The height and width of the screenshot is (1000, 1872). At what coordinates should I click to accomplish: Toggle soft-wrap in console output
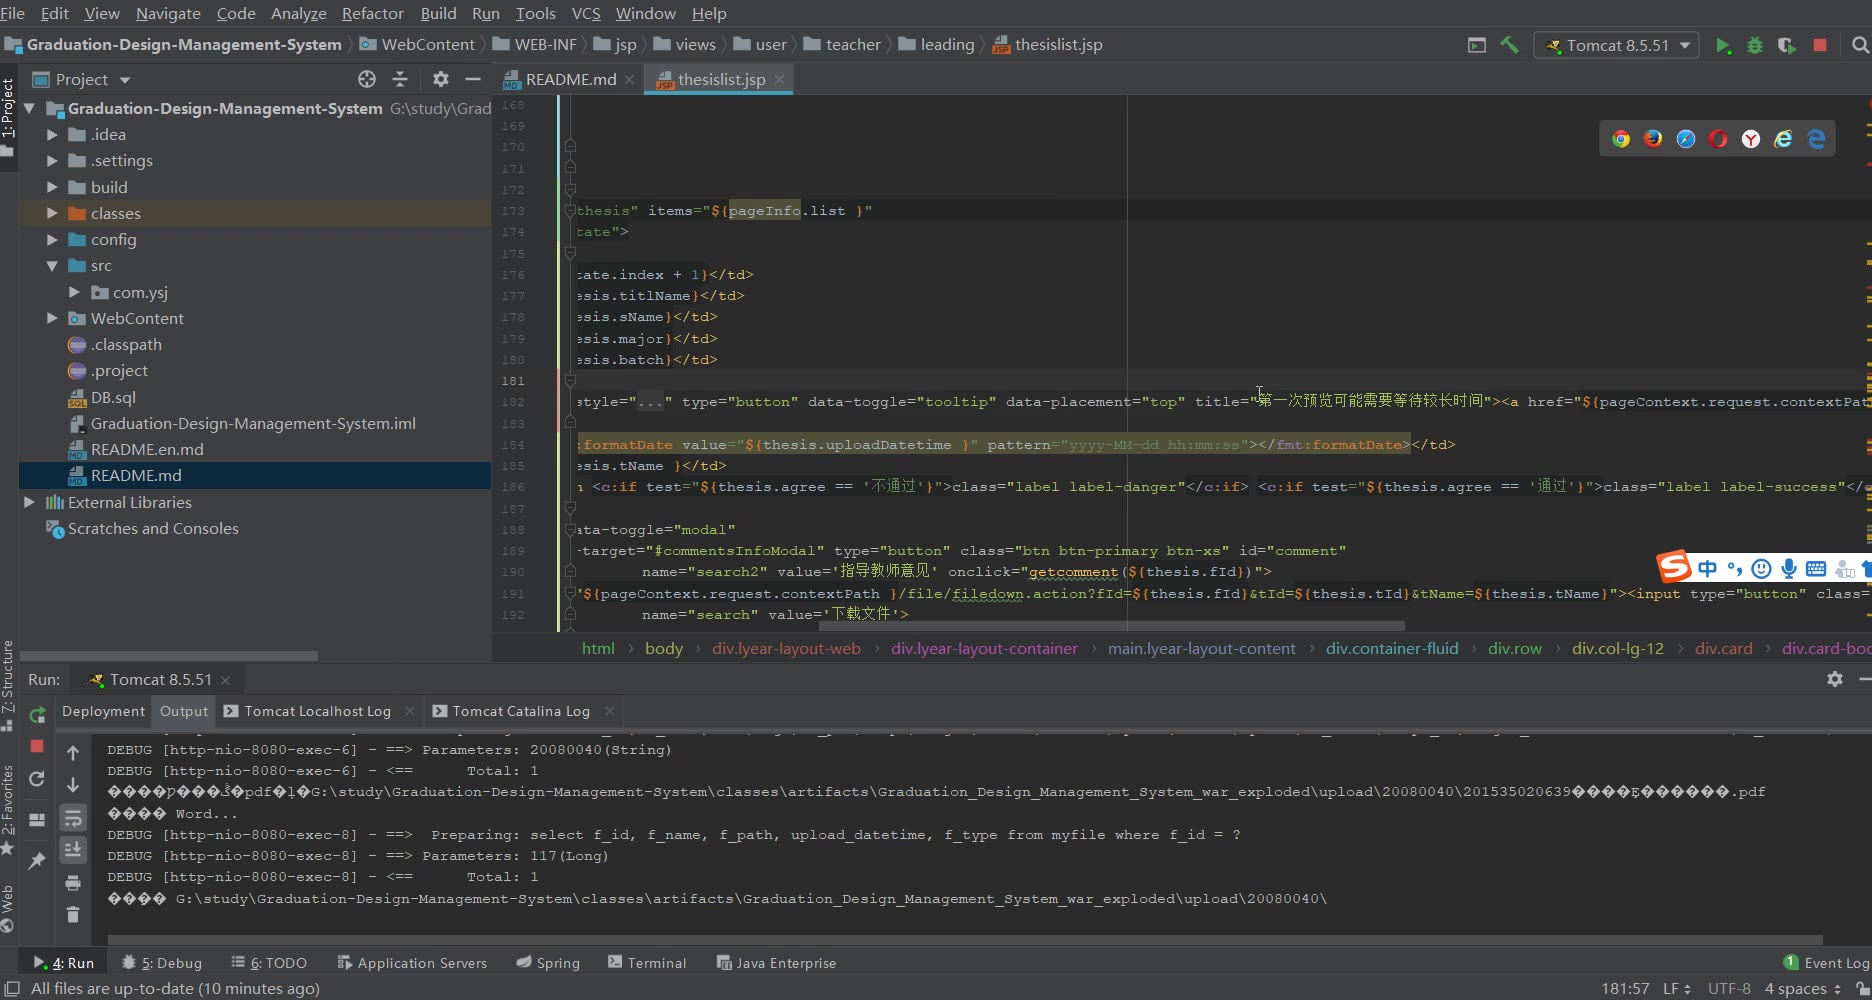point(73,819)
